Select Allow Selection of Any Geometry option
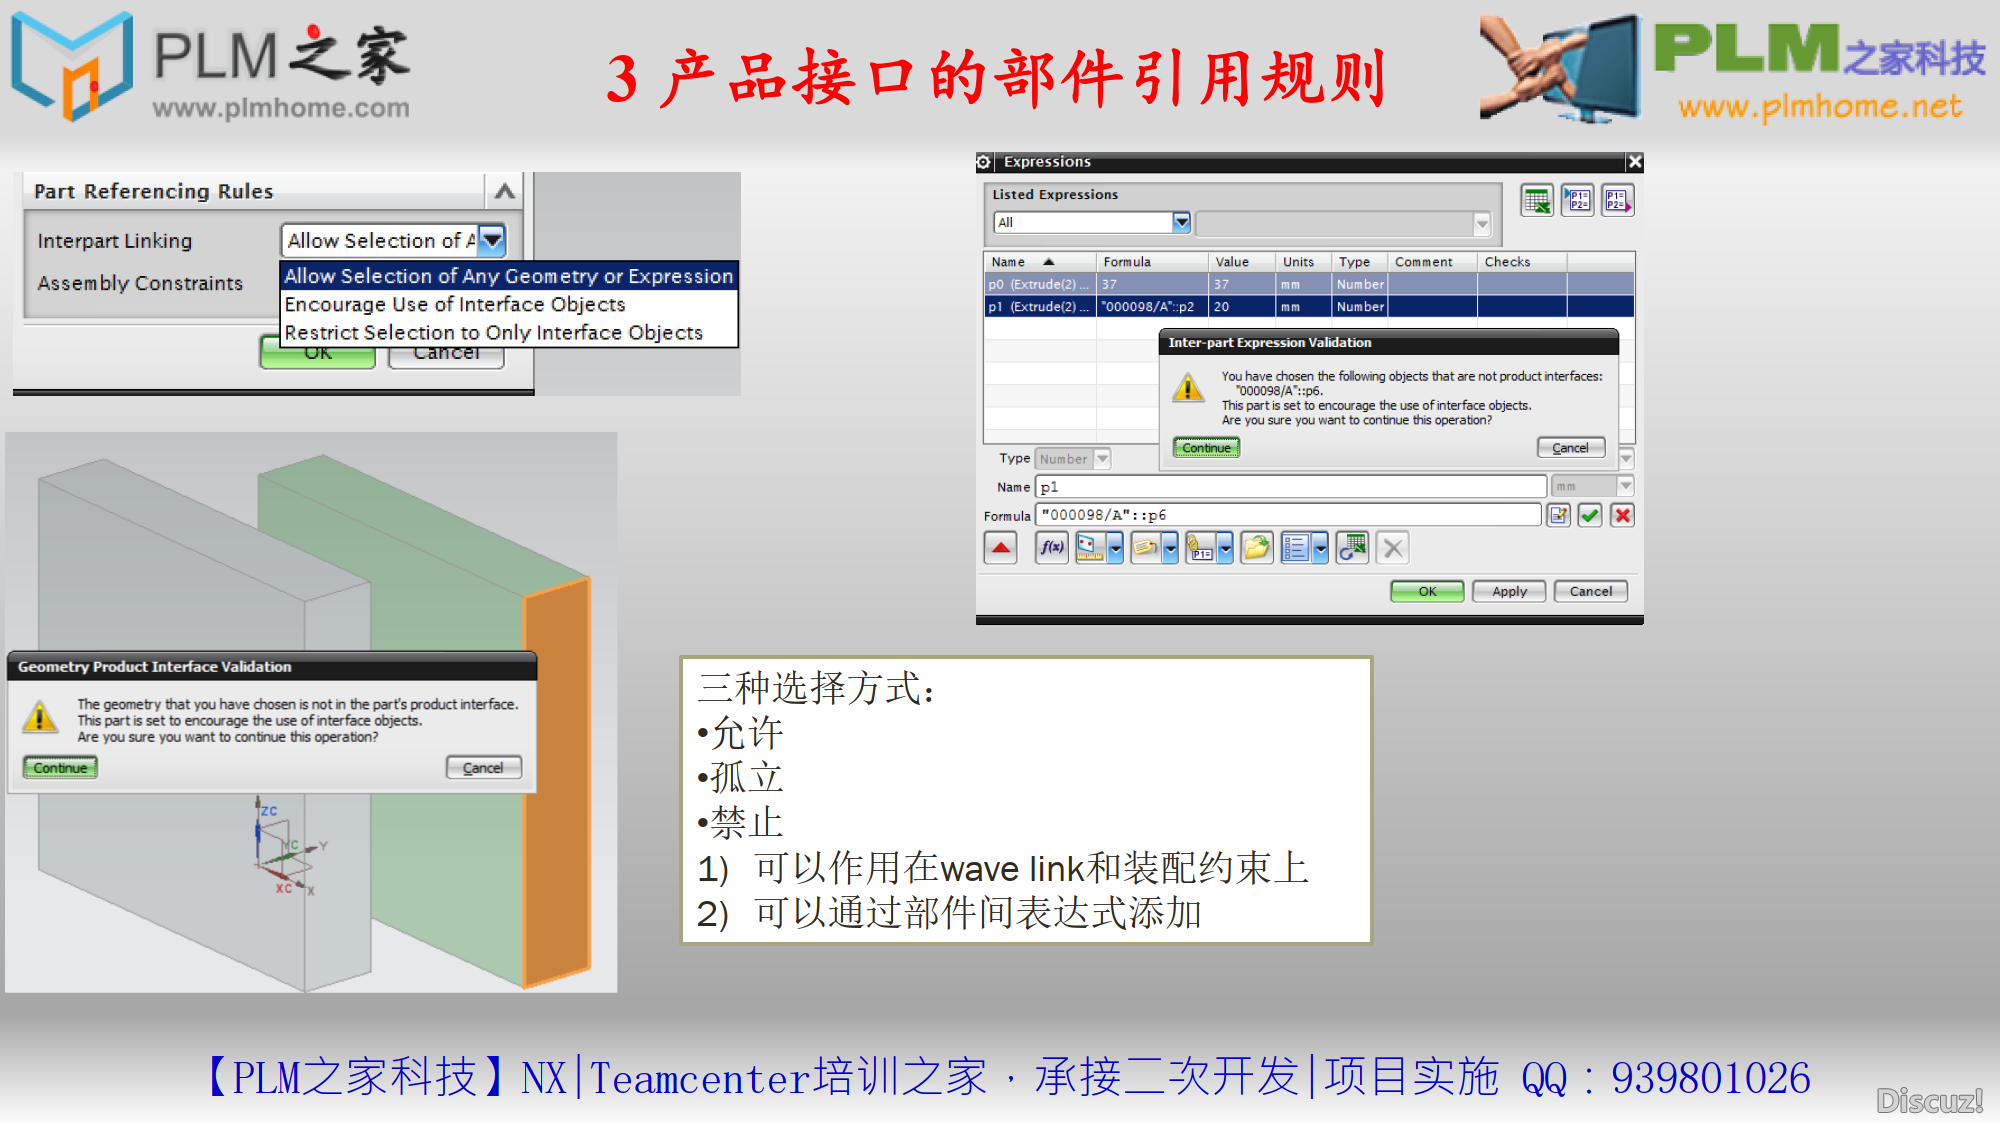2000x1125 pixels. click(508, 275)
